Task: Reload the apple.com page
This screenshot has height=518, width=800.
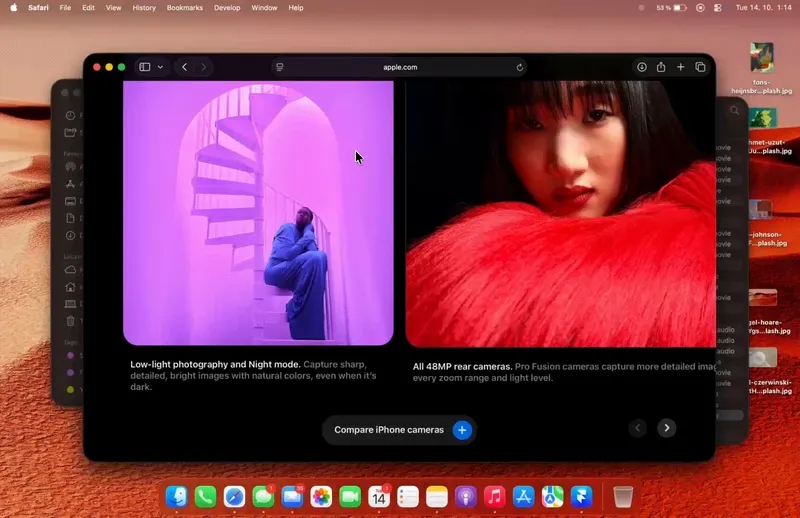Action: click(x=519, y=67)
